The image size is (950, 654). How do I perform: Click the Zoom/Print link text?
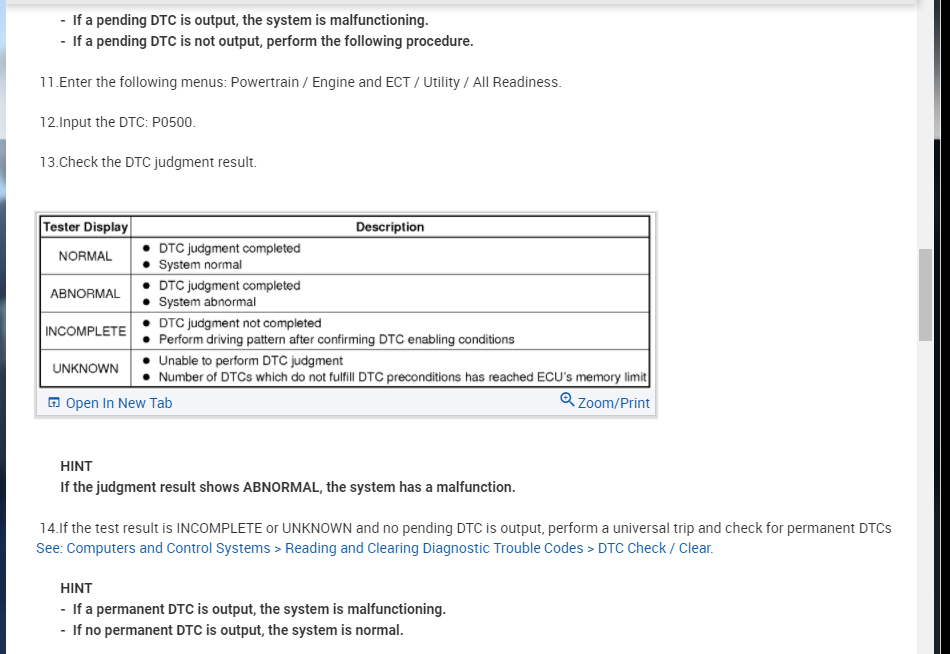(613, 403)
